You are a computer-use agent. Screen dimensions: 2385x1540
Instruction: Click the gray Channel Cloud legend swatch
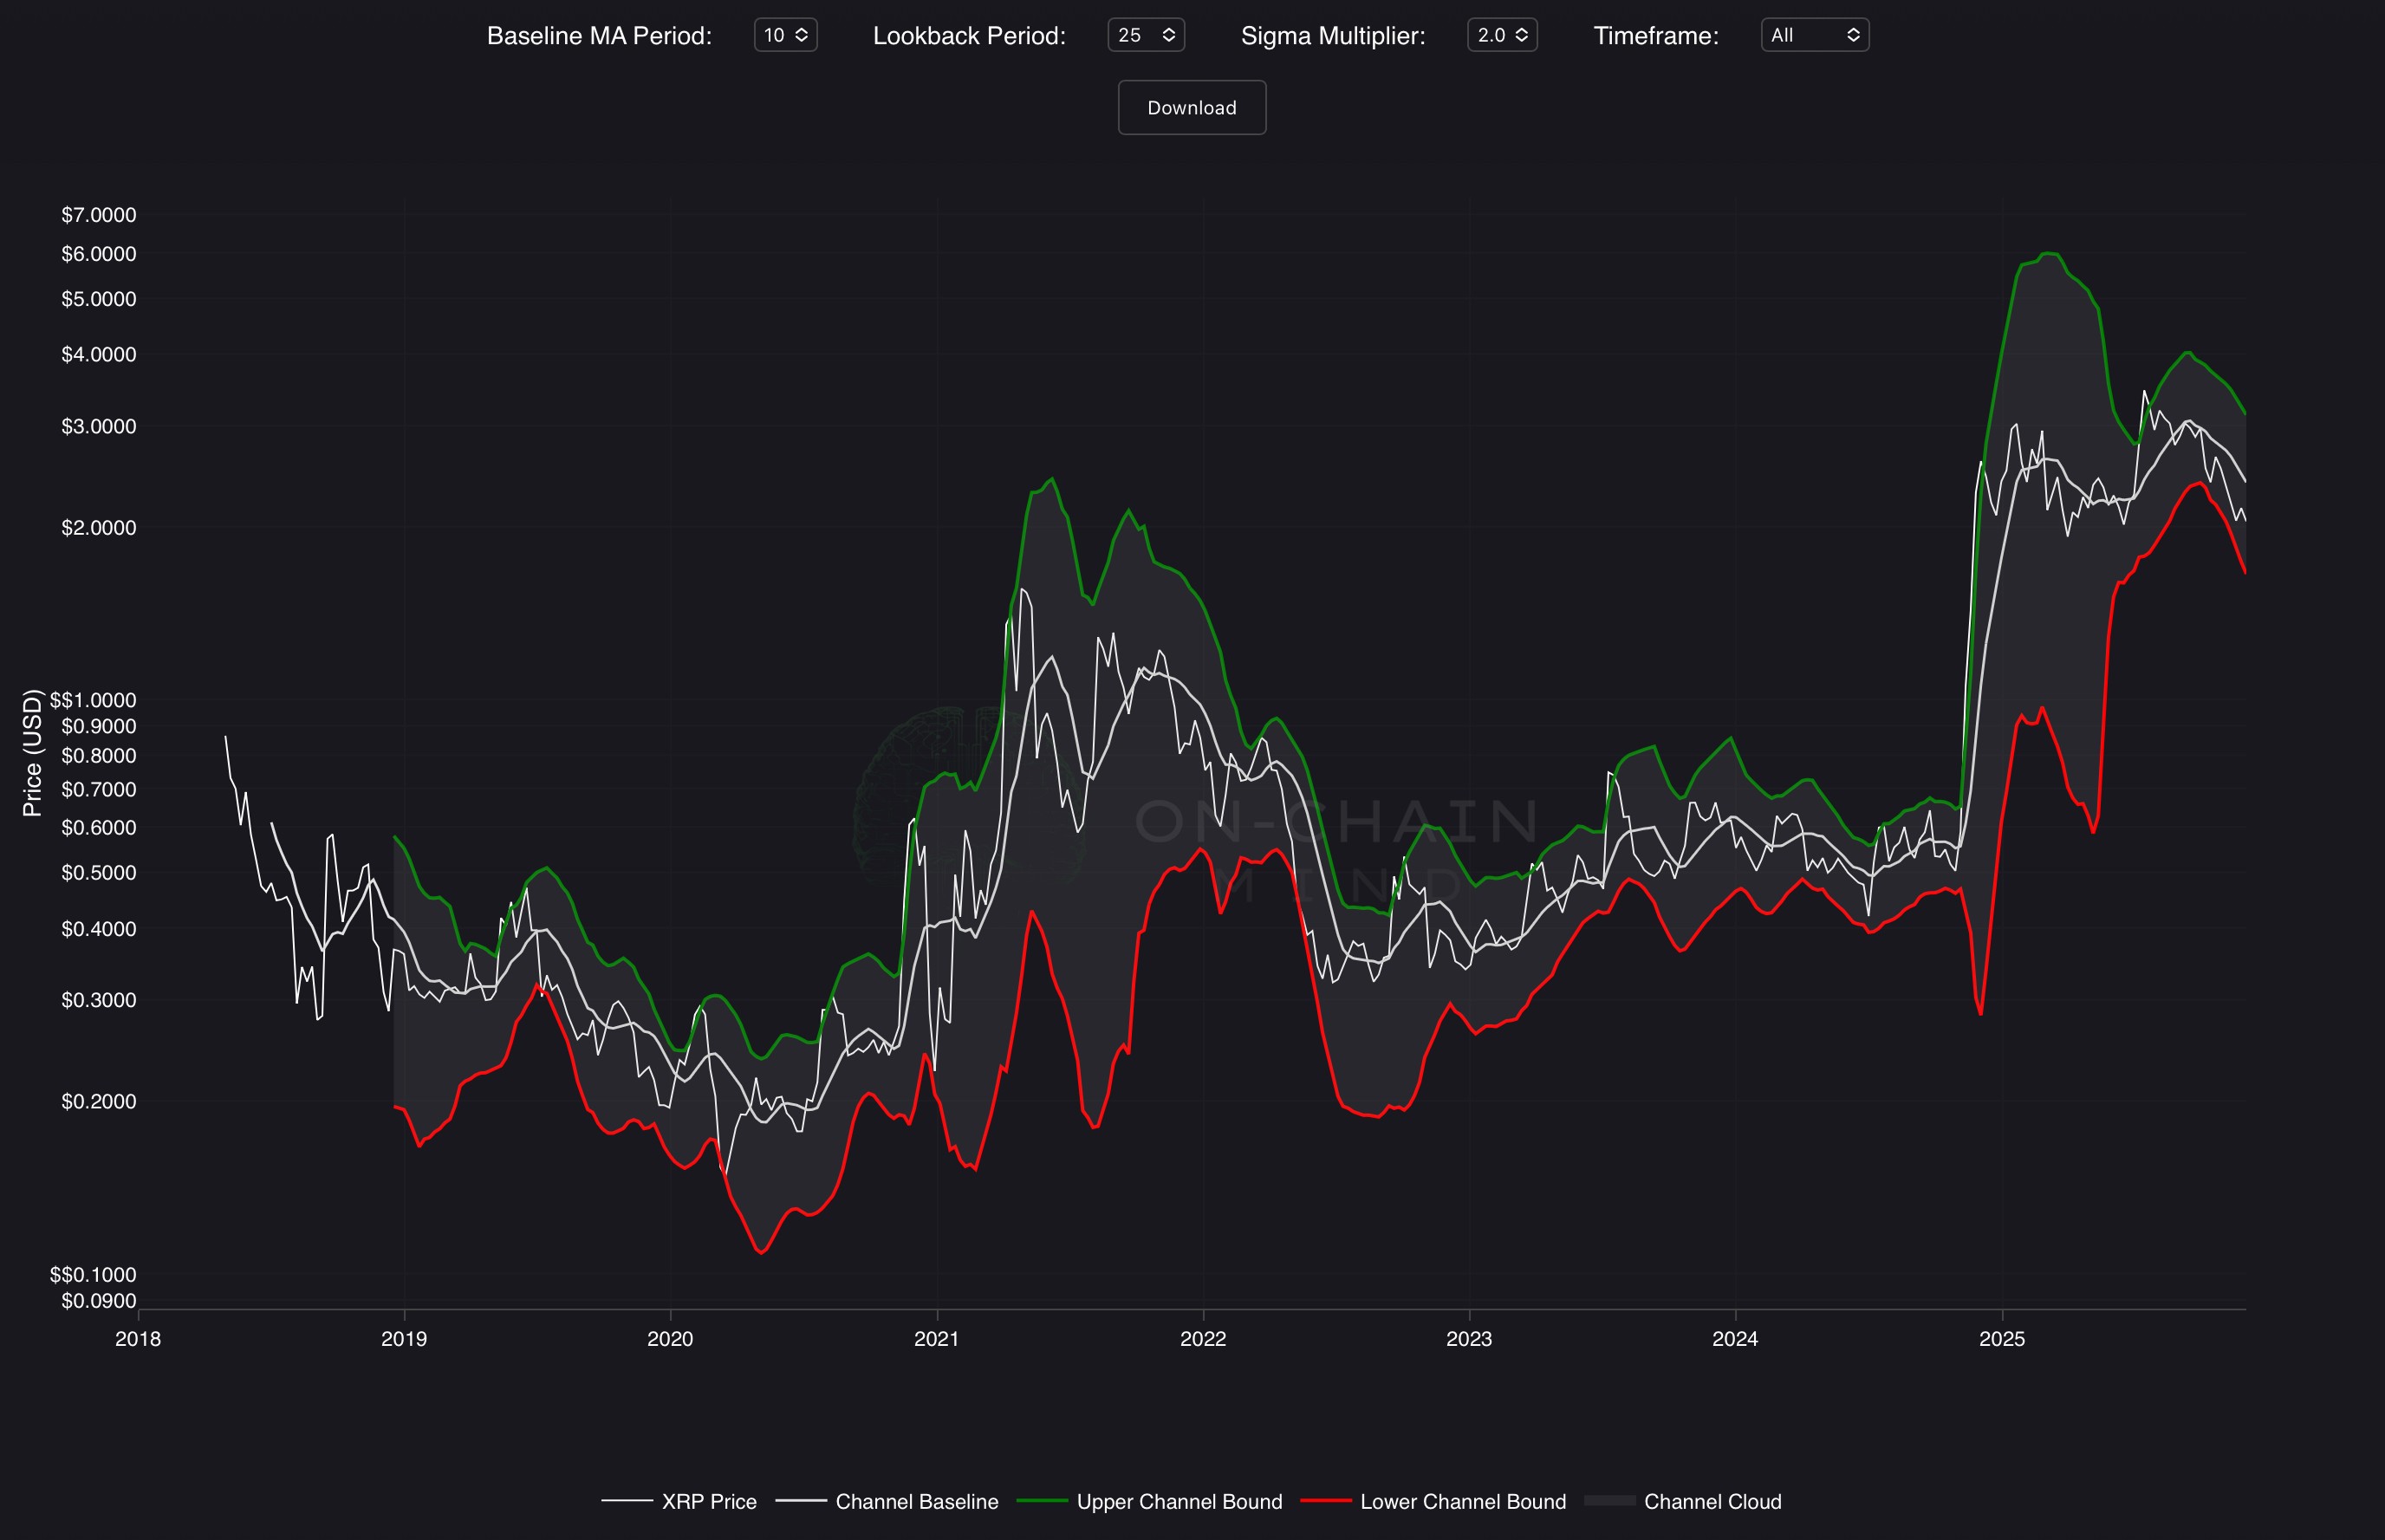coord(1610,1501)
